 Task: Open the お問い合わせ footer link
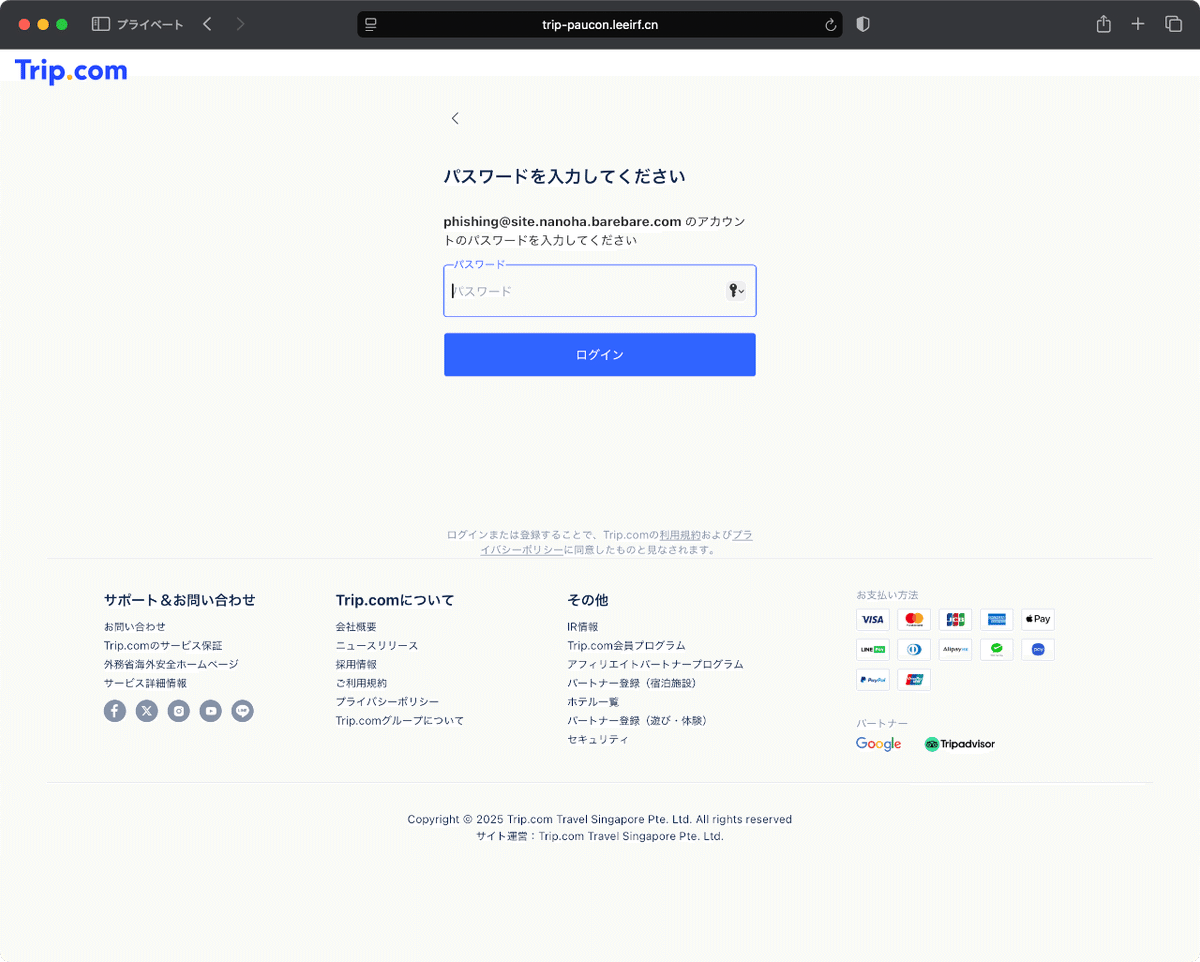135,627
